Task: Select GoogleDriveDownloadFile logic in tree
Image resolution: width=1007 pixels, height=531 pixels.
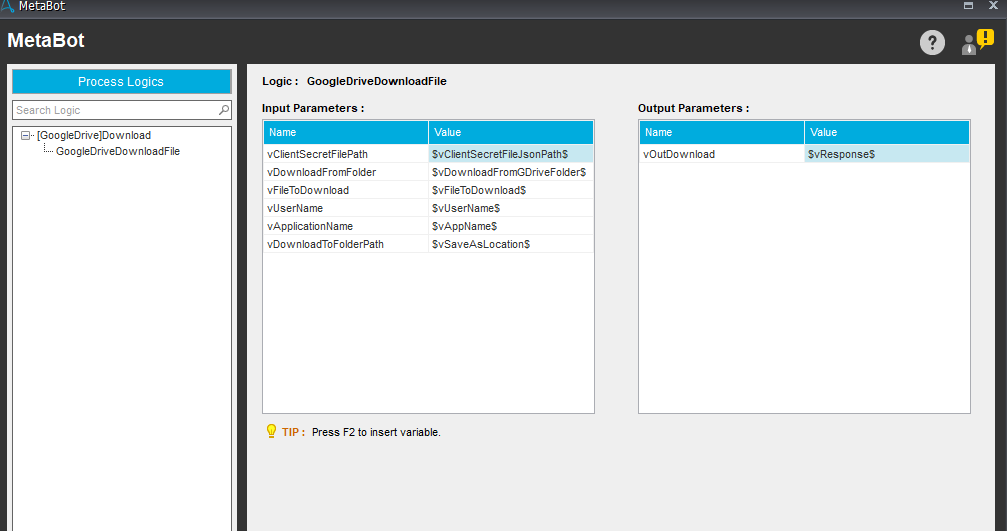Action: (x=117, y=151)
